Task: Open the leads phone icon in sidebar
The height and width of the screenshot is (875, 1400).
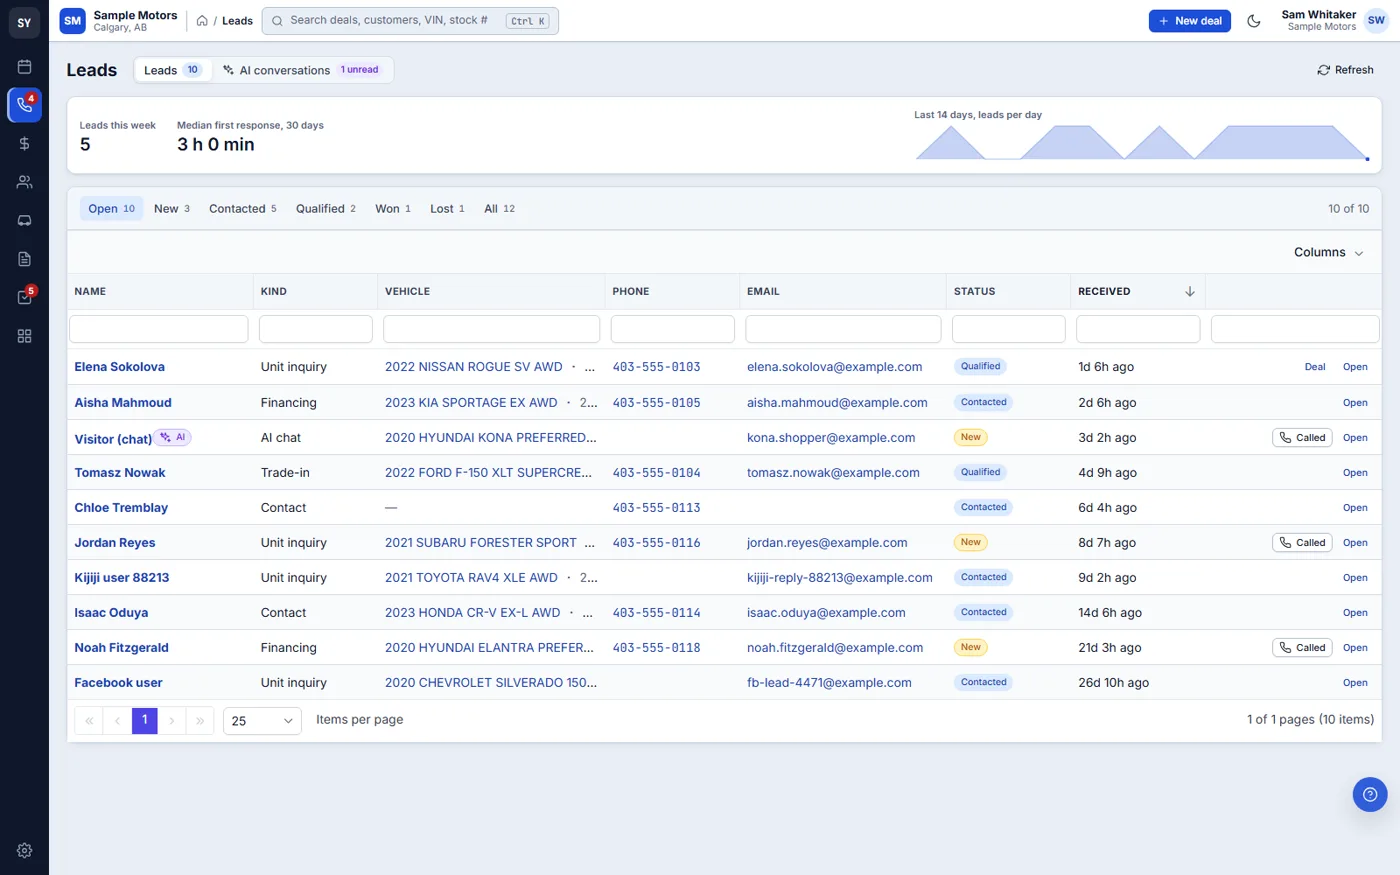Action: 24,105
